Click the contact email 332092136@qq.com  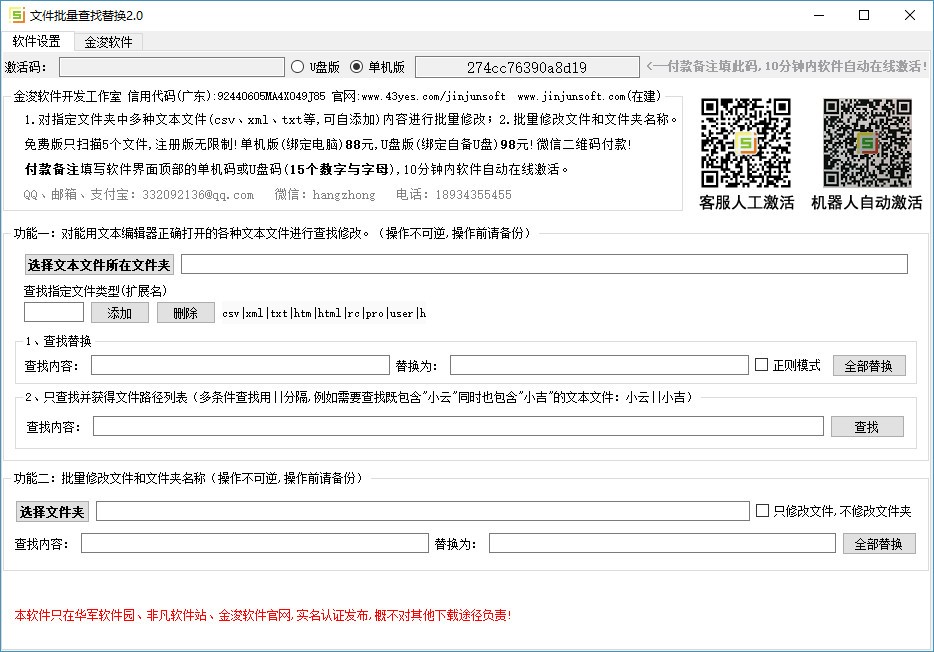tap(198, 195)
